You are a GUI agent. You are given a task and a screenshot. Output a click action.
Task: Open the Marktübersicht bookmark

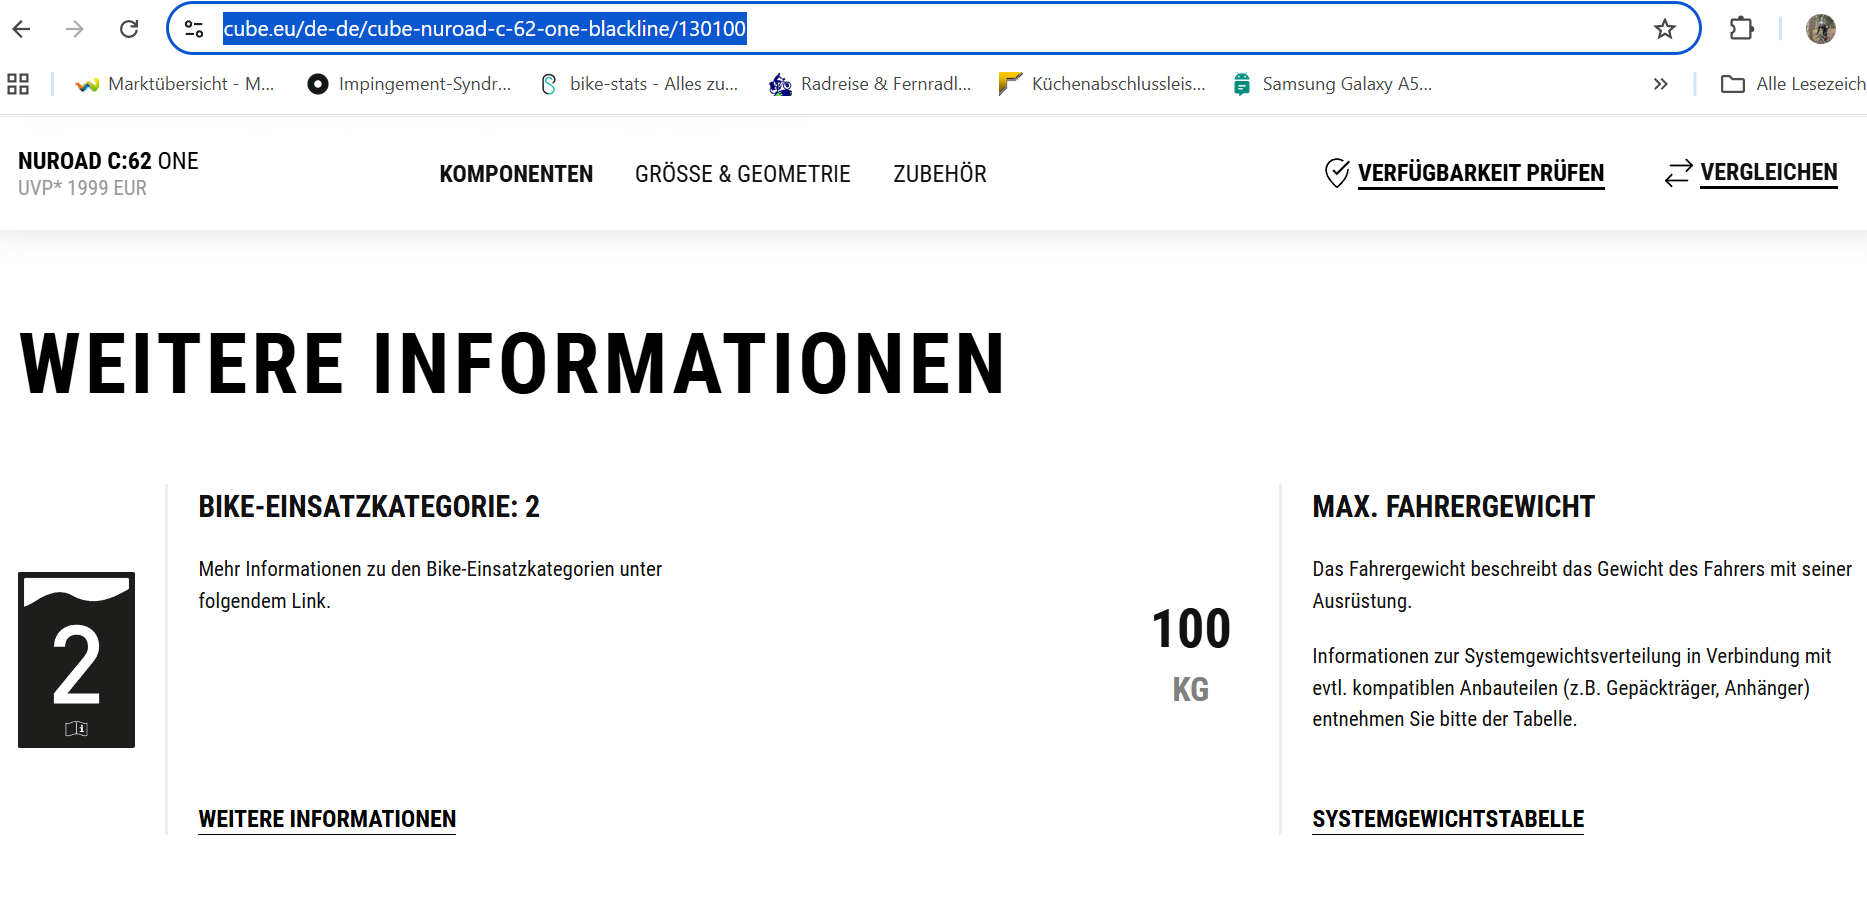[x=176, y=84]
